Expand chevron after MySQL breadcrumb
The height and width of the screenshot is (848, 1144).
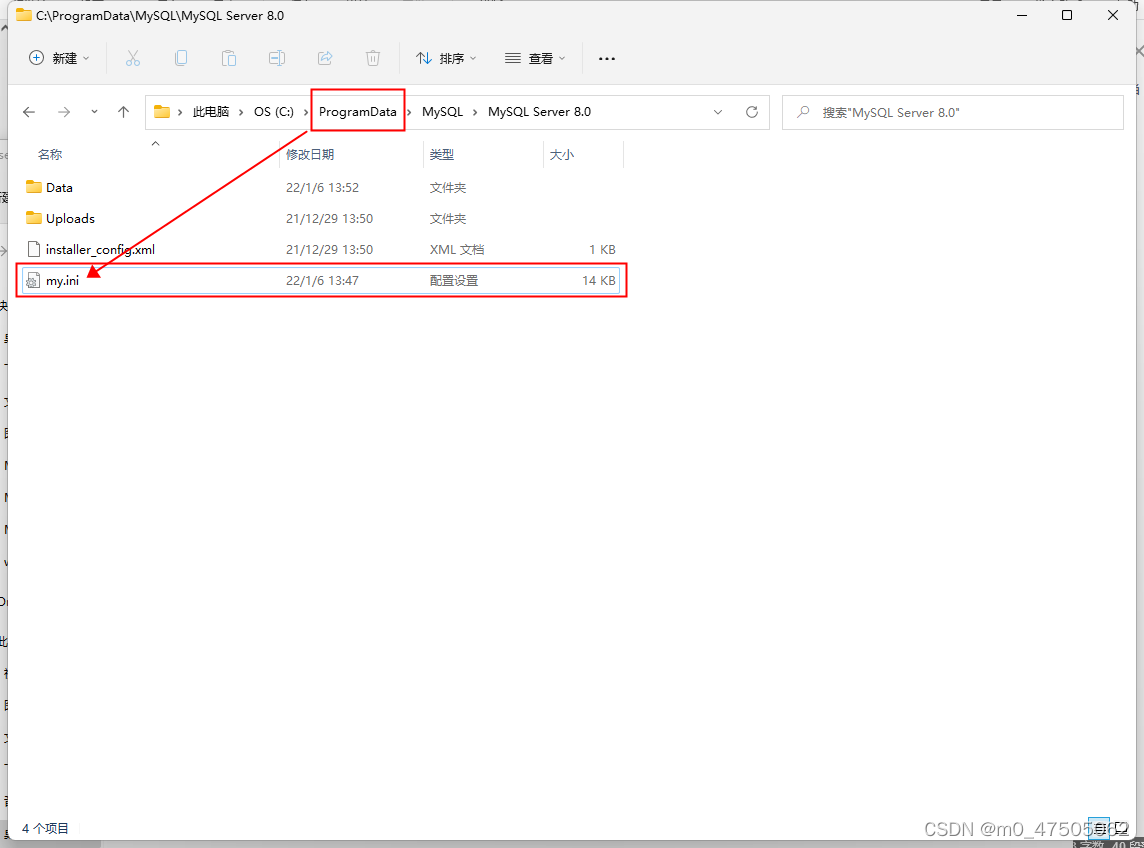[475, 112]
